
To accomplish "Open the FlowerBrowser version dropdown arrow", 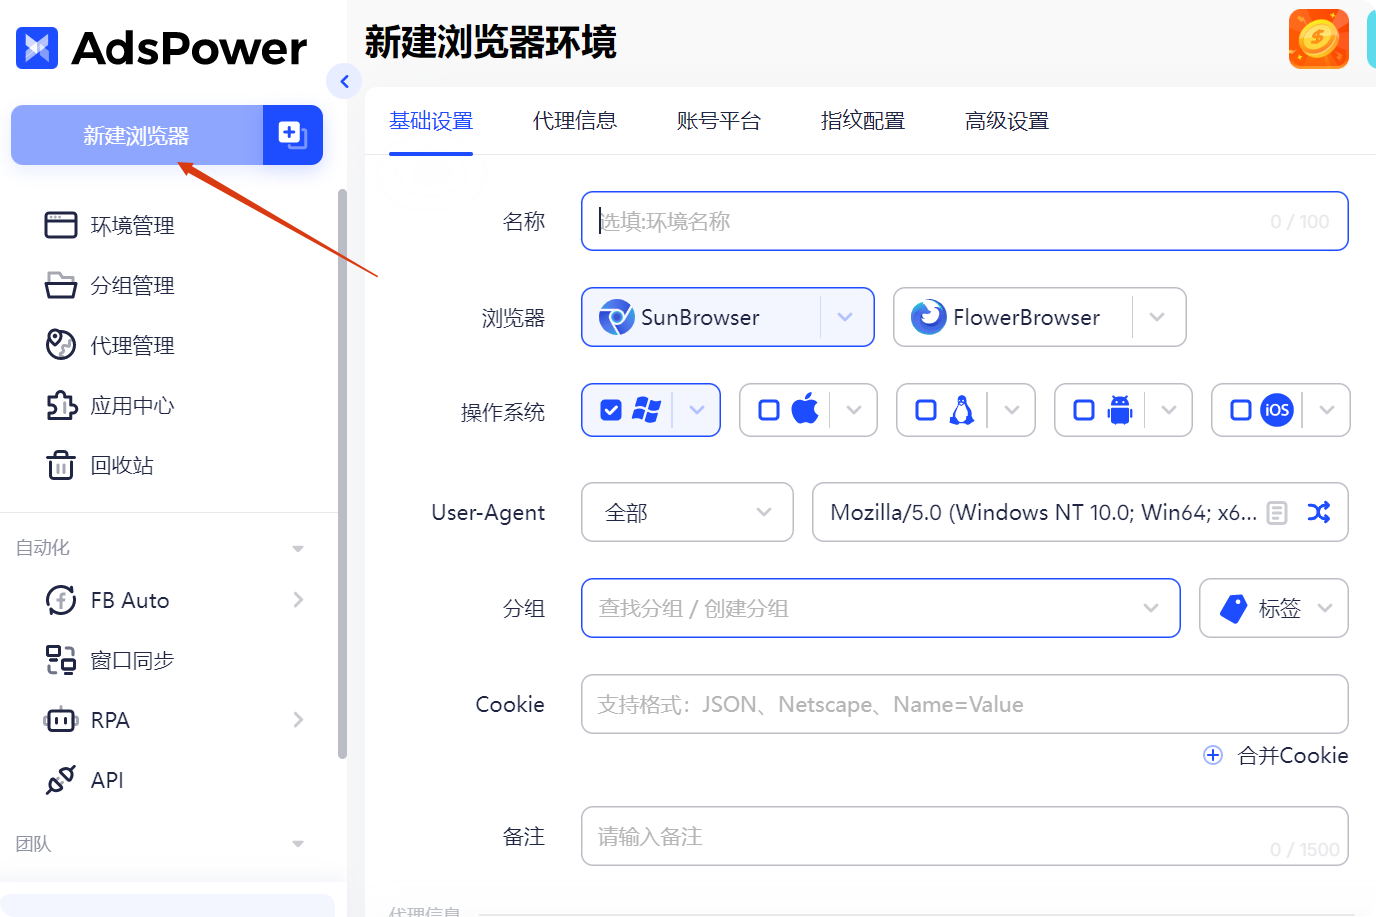I will point(1158,317).
